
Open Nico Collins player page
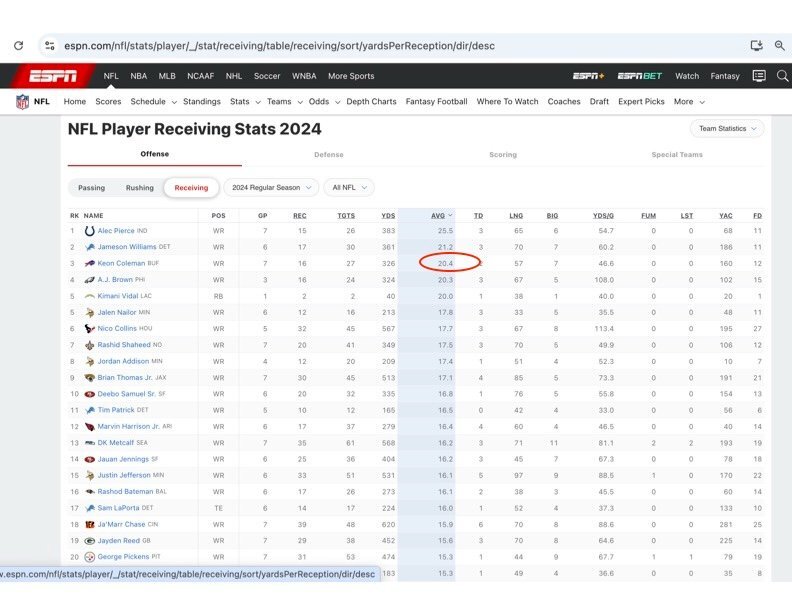coord(117,328)
